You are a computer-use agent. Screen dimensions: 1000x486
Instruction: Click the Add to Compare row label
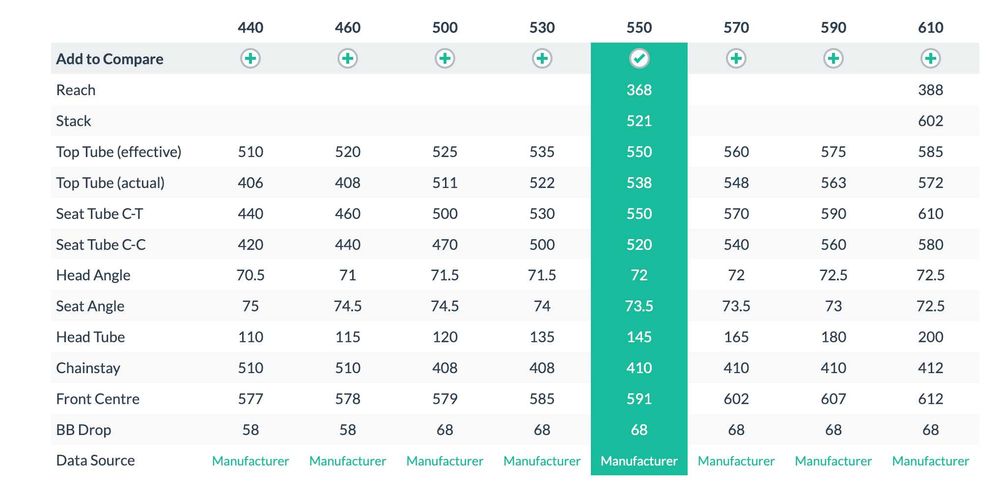[109, 59]
